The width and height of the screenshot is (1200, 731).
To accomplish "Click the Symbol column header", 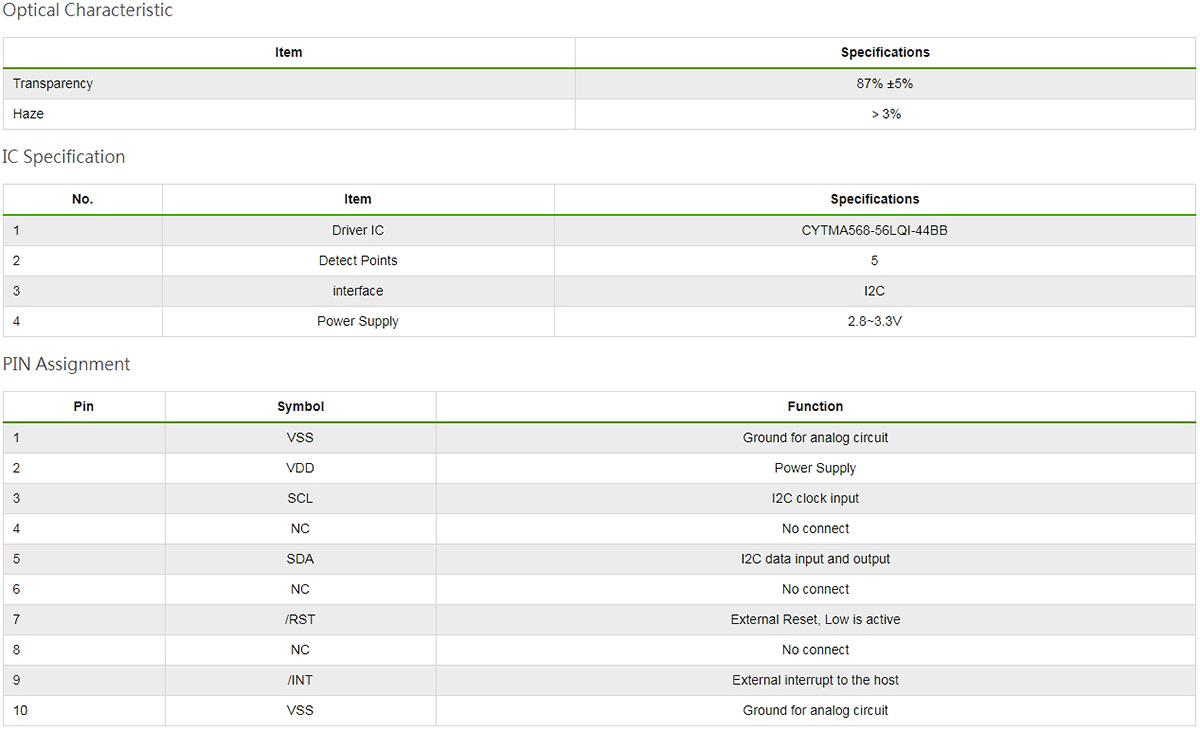I will 300,407.
